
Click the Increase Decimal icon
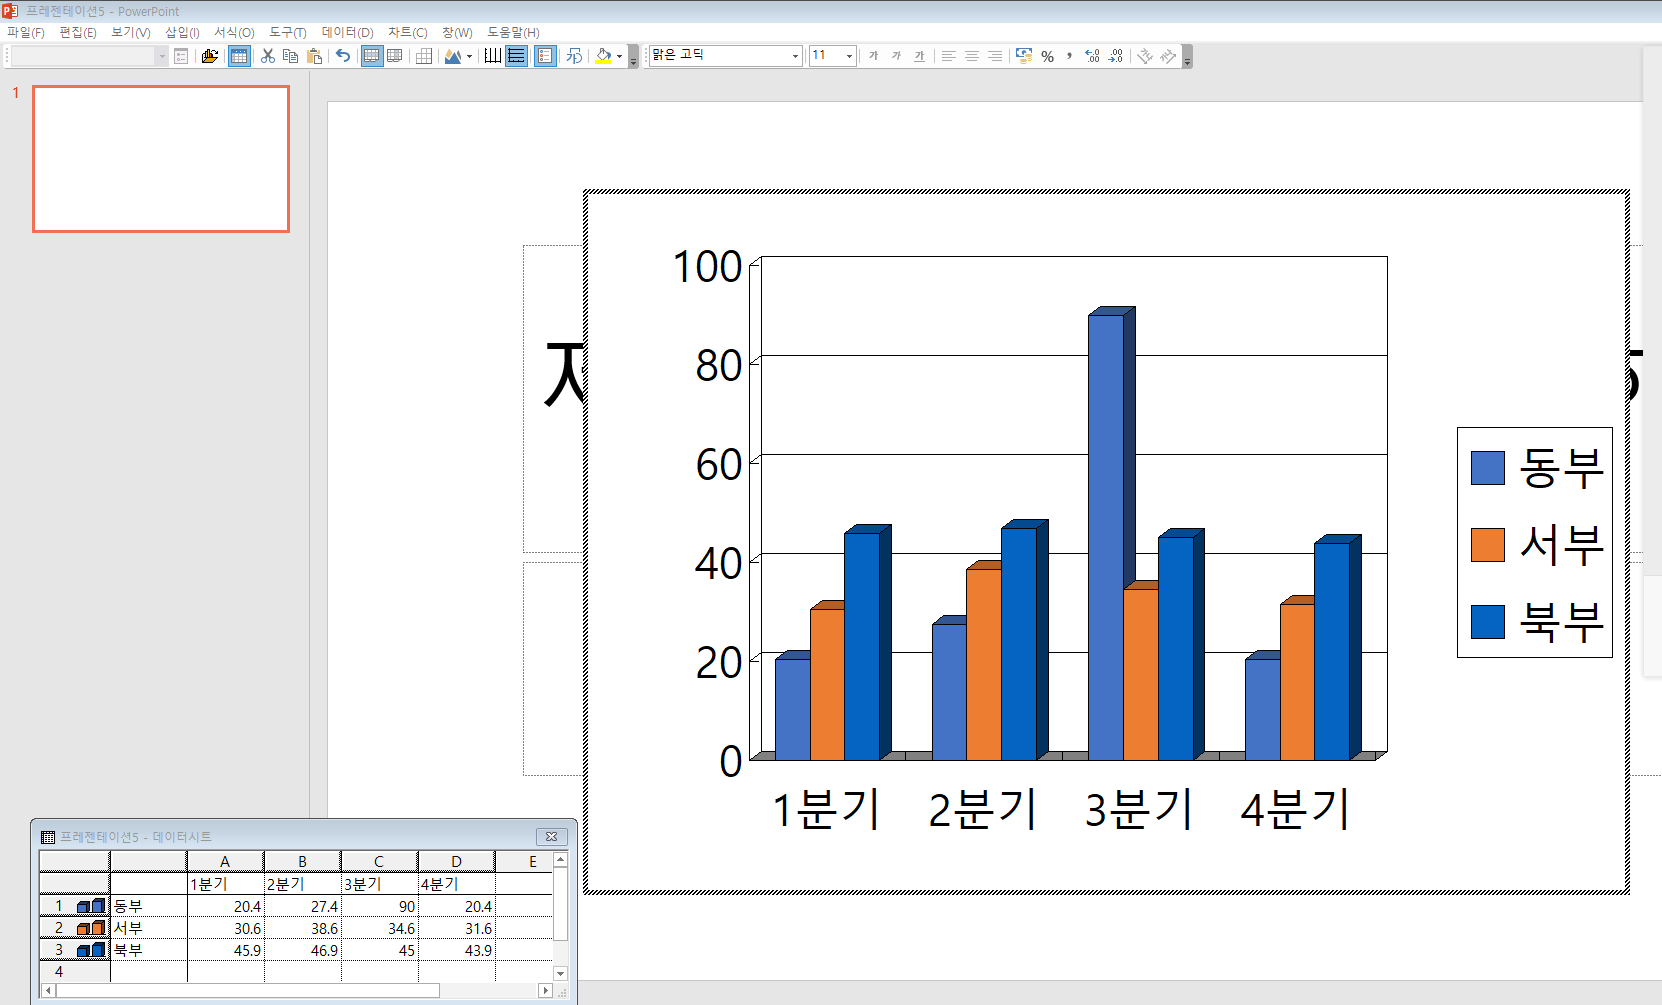click(x=1092, y=56)
